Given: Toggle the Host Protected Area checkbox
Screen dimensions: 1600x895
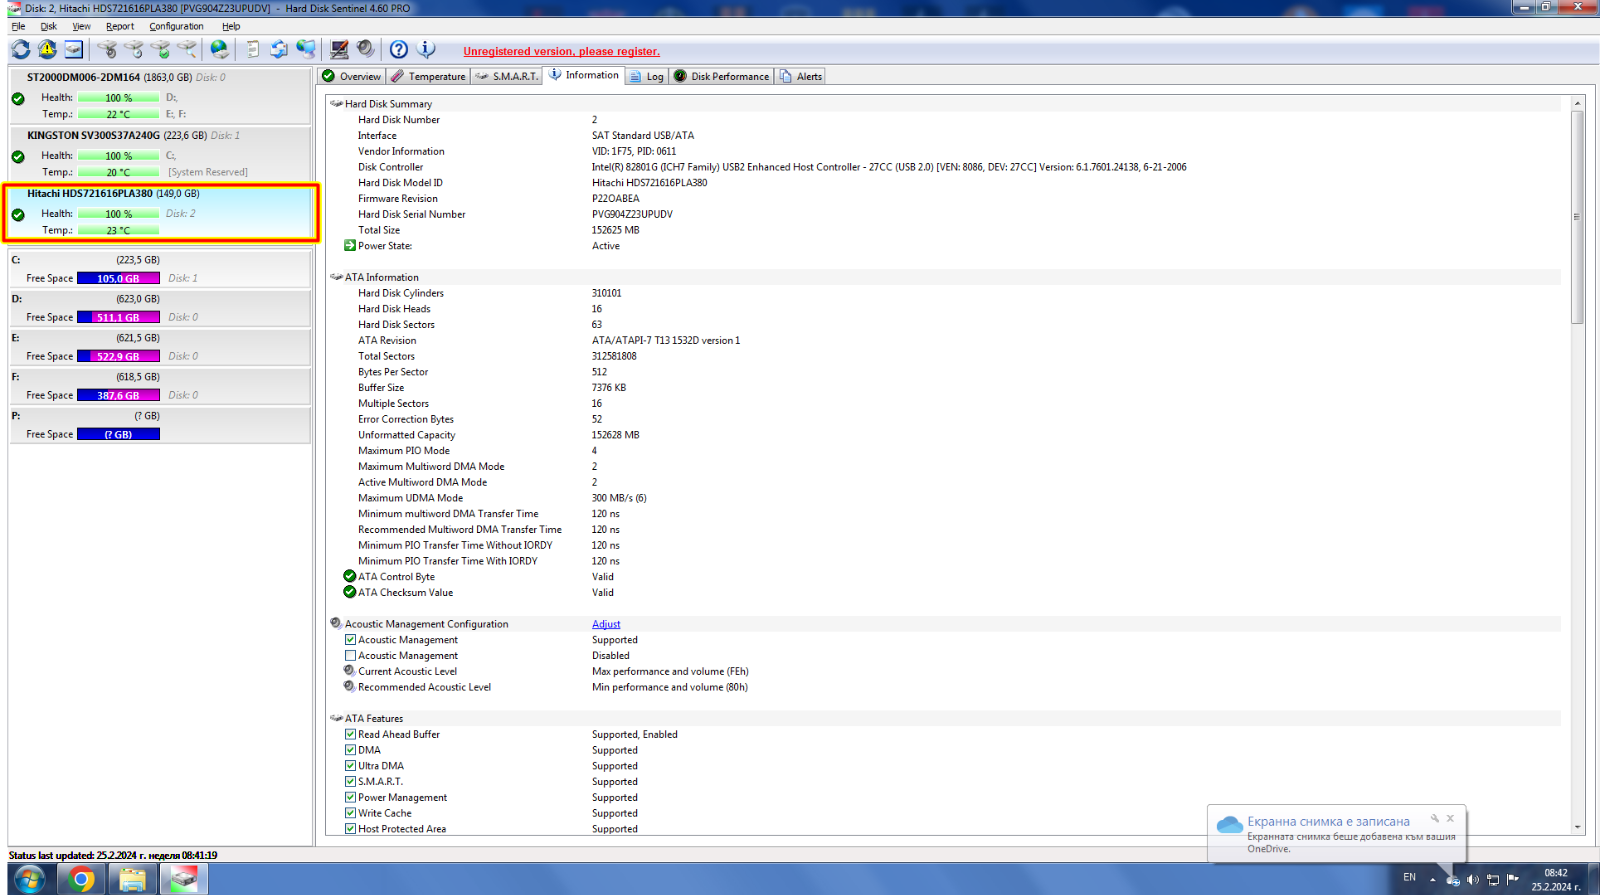Looking at the screenshot, I should [350, 829].
